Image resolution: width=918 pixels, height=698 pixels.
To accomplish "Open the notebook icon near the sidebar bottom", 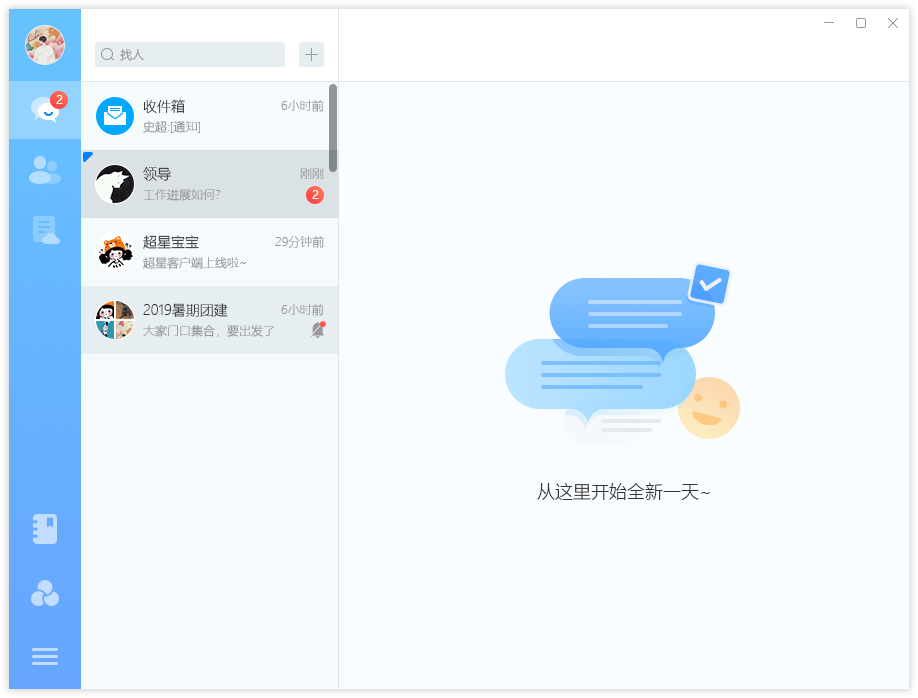I will coord(44,528).
